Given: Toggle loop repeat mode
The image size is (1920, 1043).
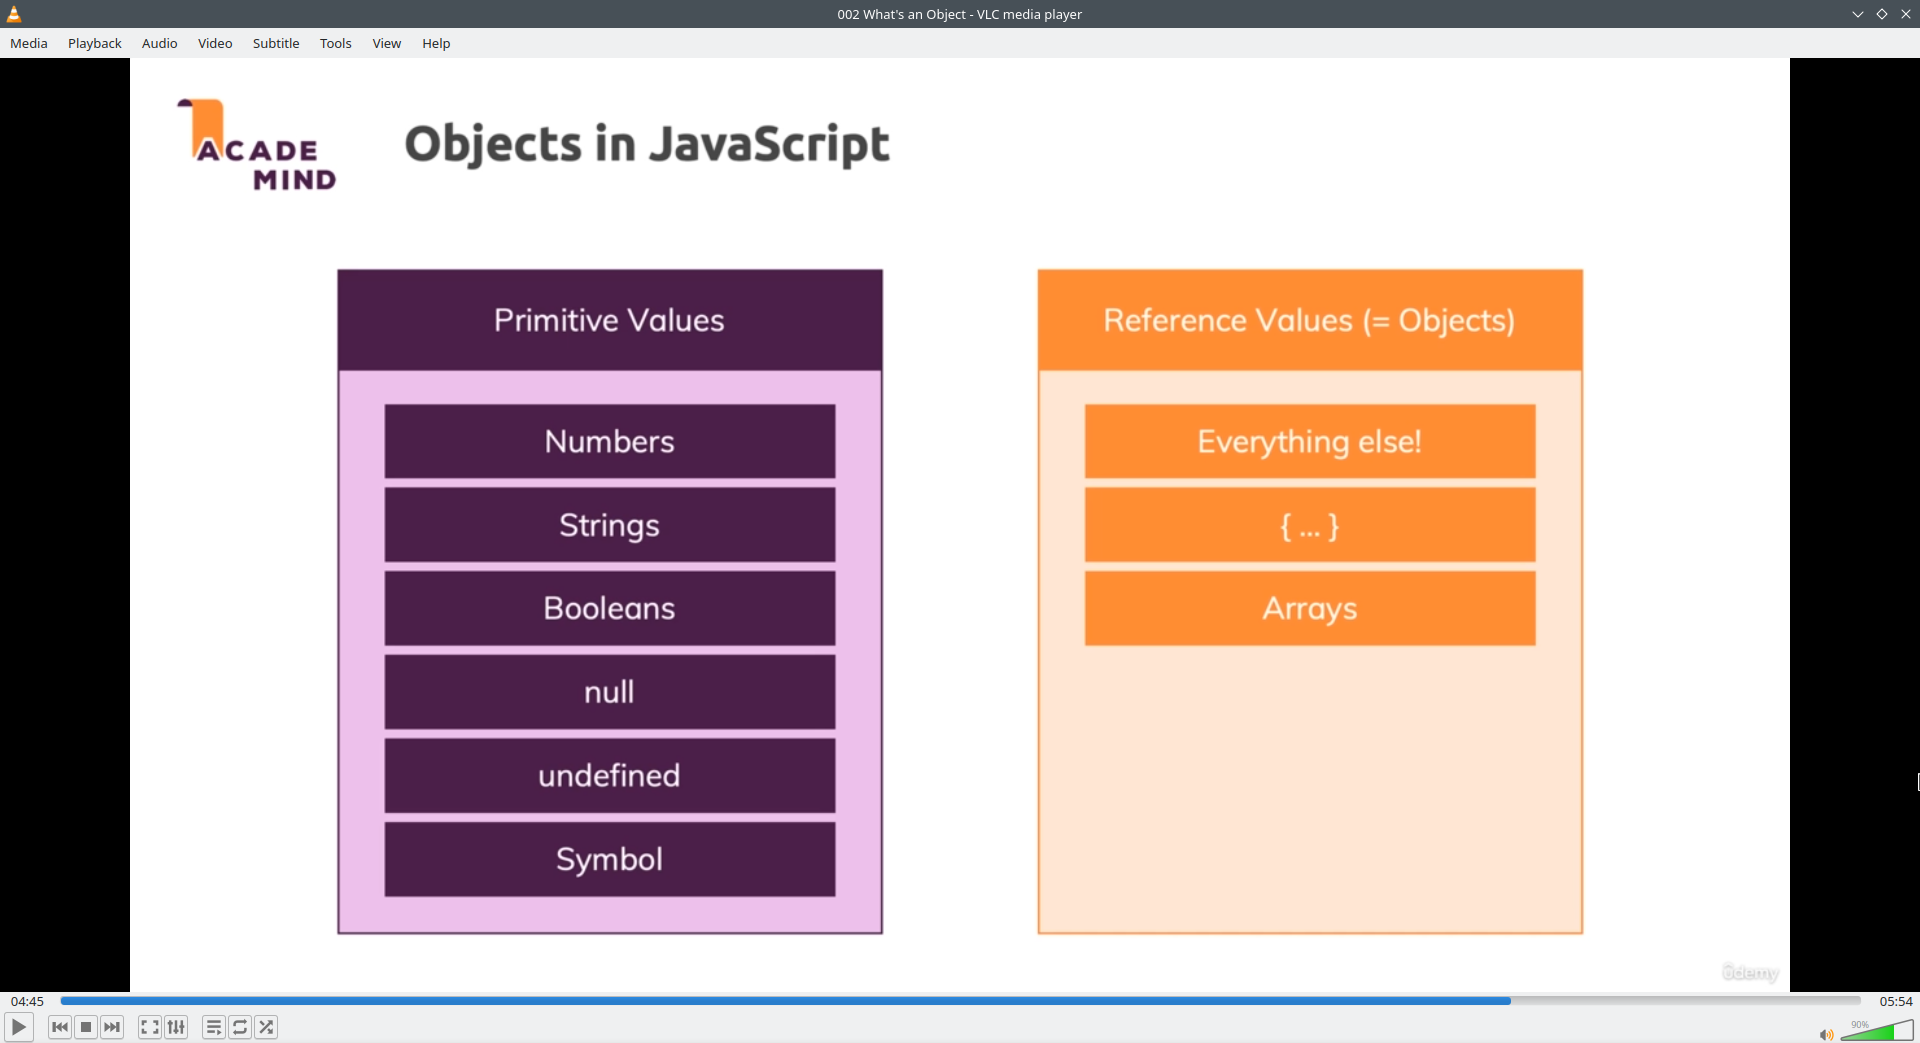Looking at the screenshot, I should pos(240,1027).
